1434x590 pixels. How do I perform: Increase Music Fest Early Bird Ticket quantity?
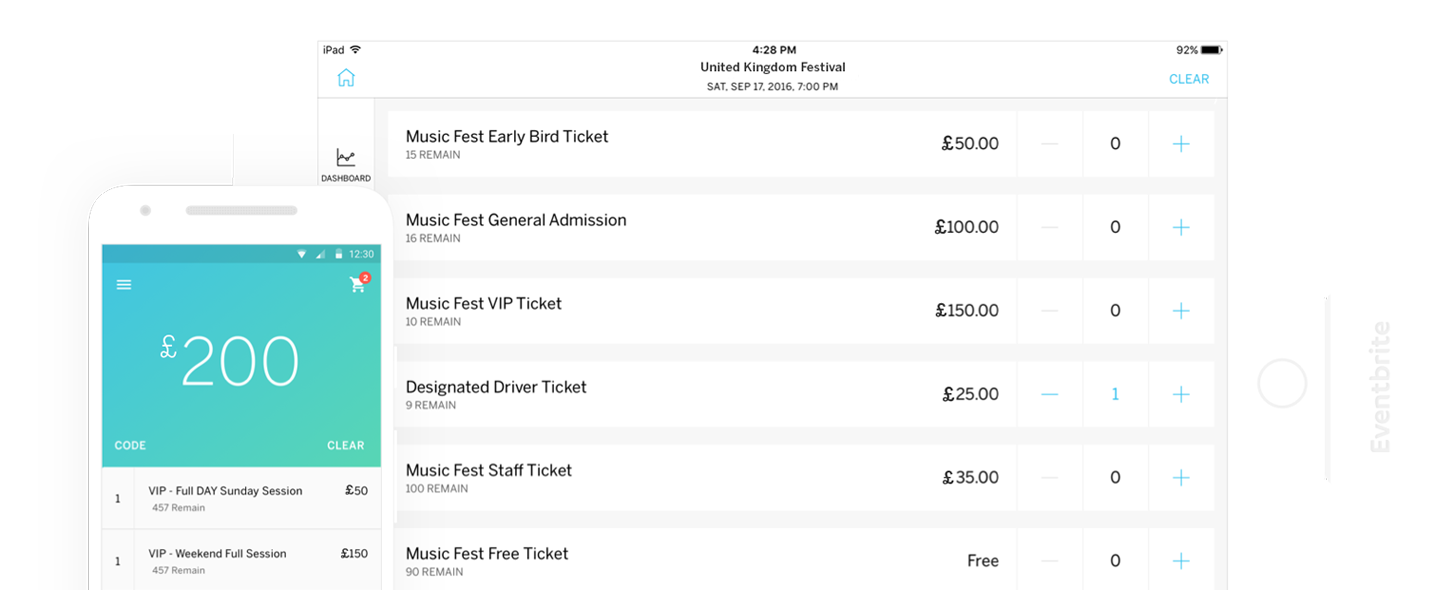coord(1181,144)
